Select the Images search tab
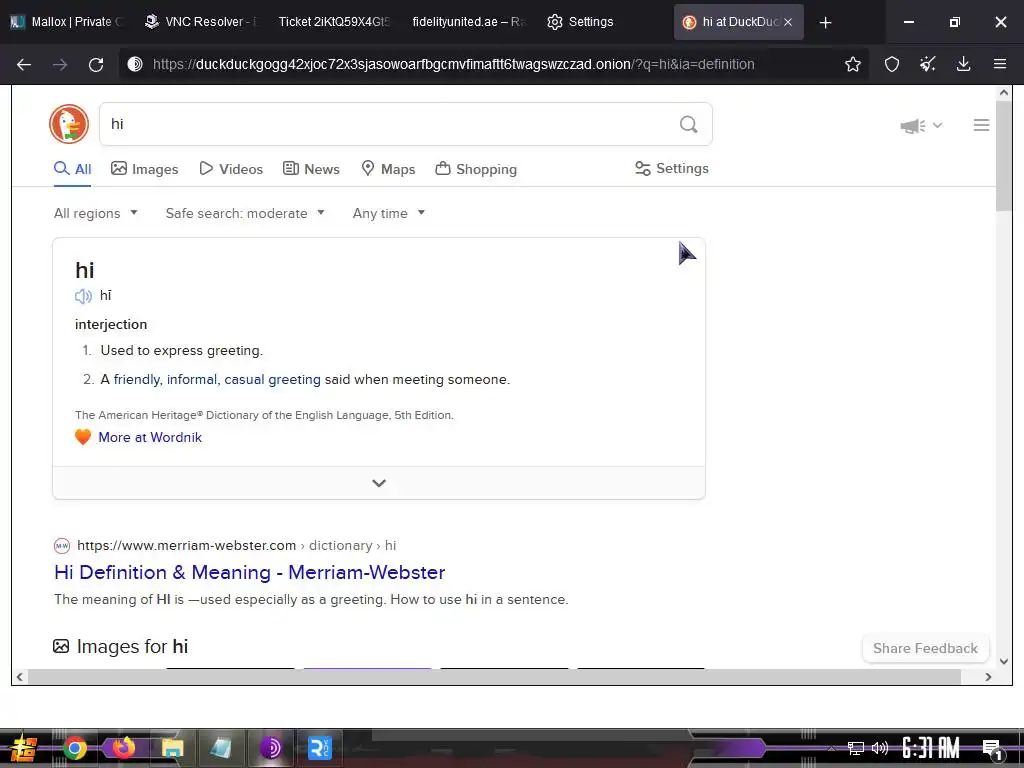This screenshot has width=1024, height=768. [144, 169]
